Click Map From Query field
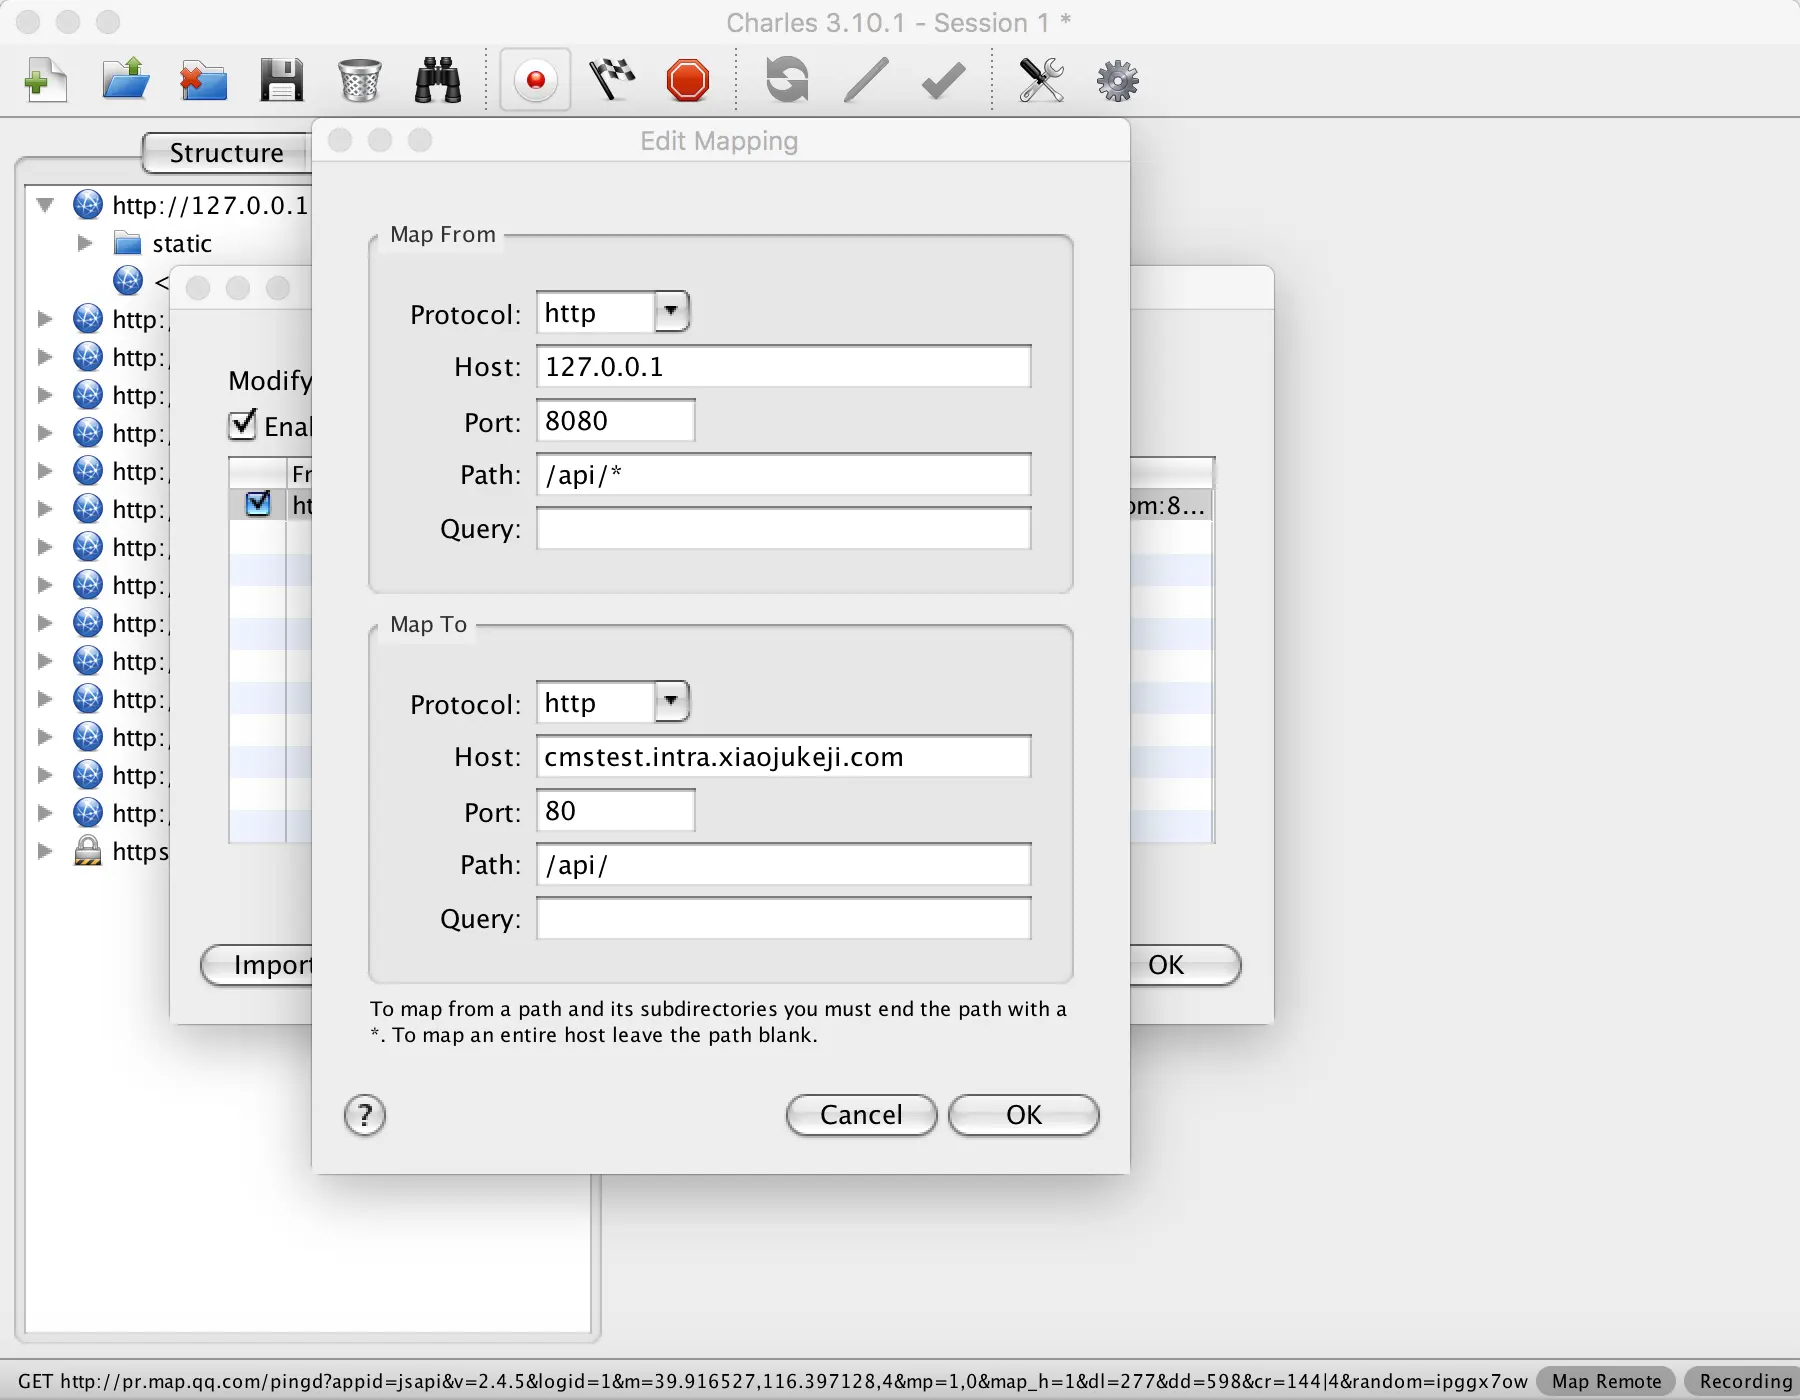Screen dimensions: 1800x1400 pyautogui.click(x=784, y=528)
